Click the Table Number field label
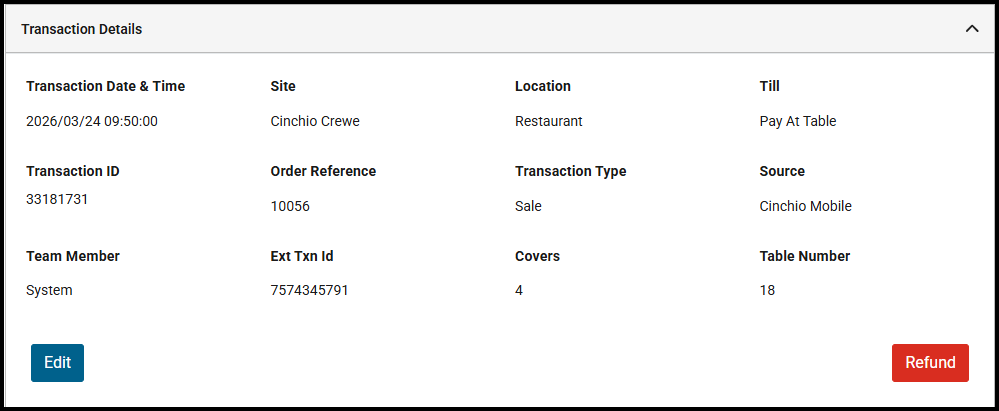The image size is (999, 411). 804,256
